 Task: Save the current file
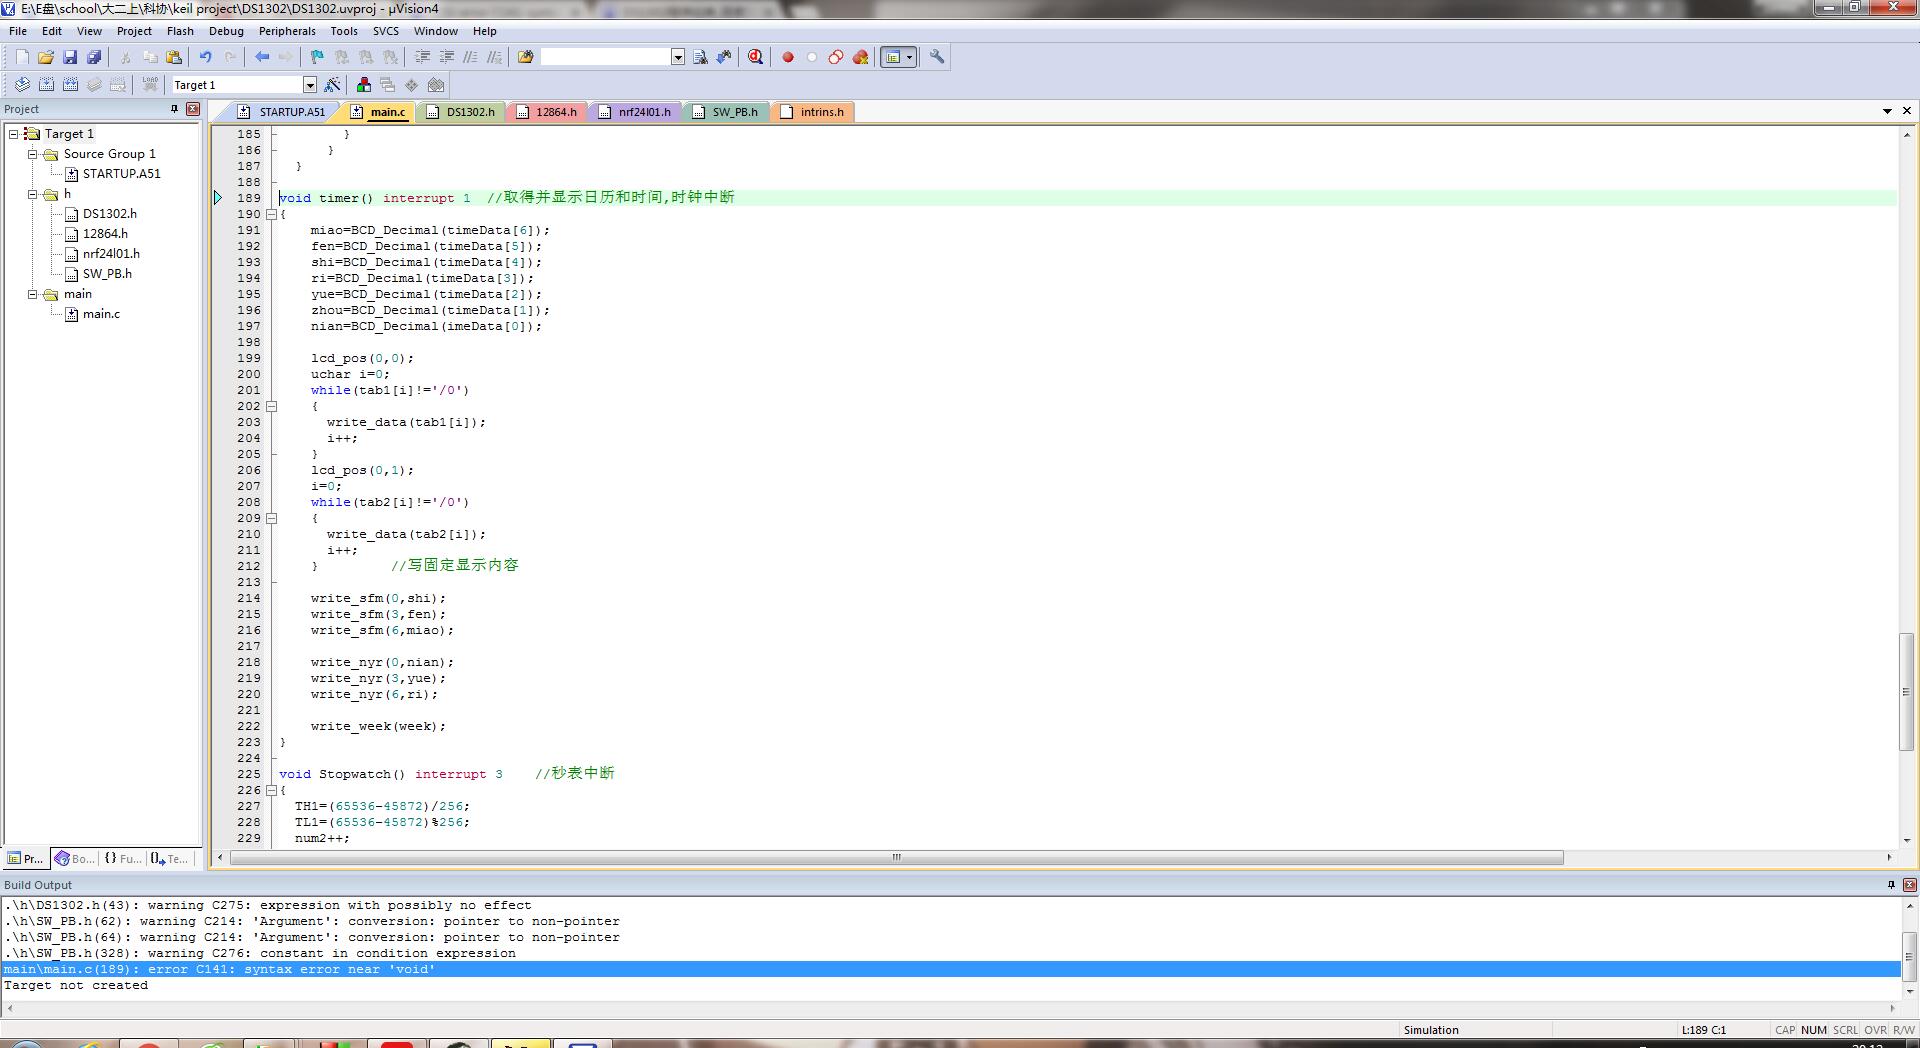70,57
